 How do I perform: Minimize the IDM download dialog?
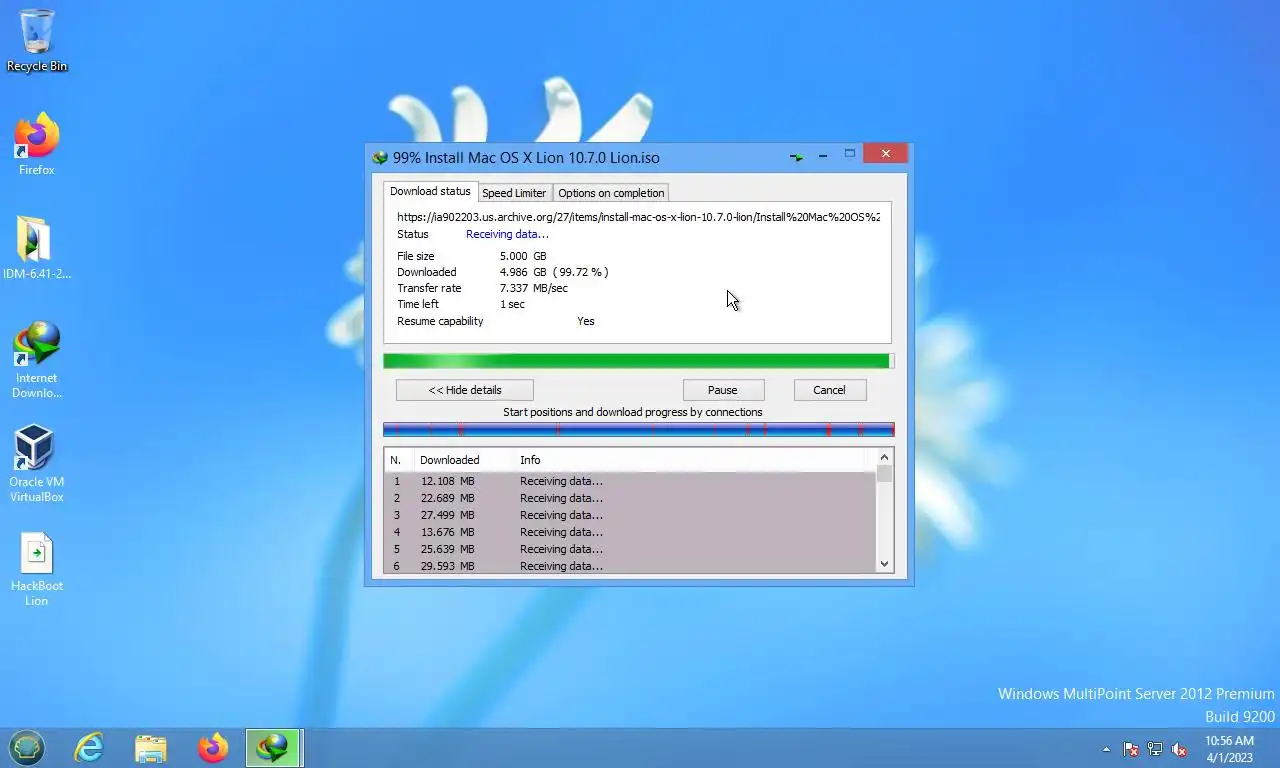[x=823, y=155]
